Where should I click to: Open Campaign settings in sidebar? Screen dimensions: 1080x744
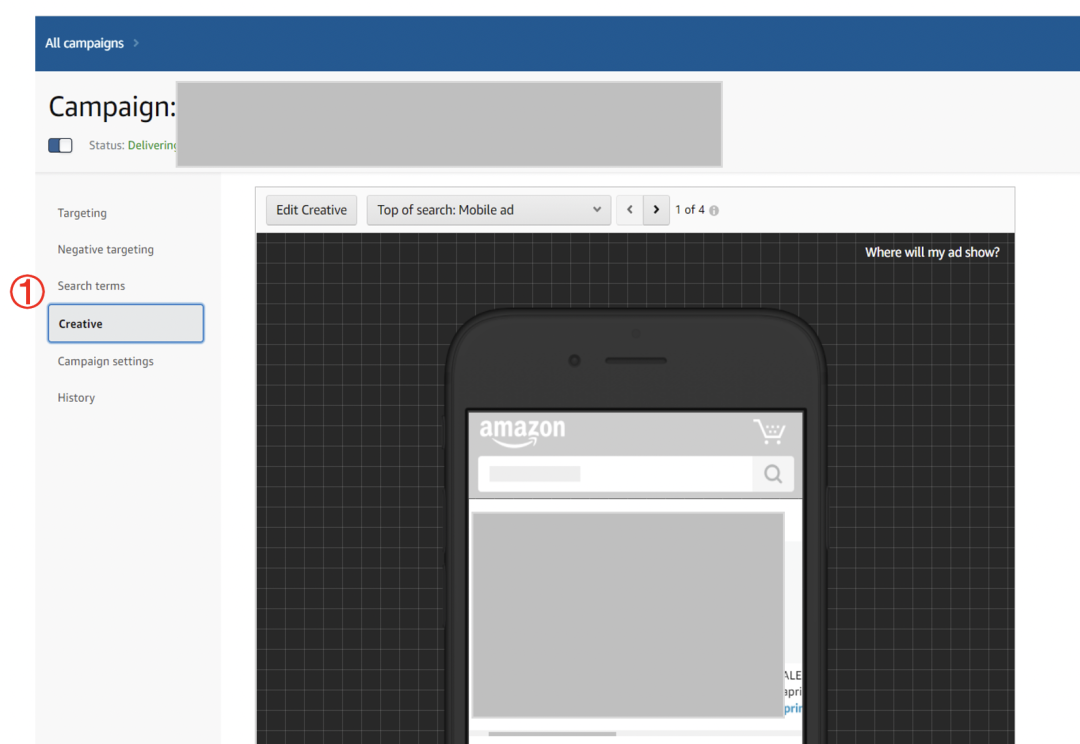105,361
